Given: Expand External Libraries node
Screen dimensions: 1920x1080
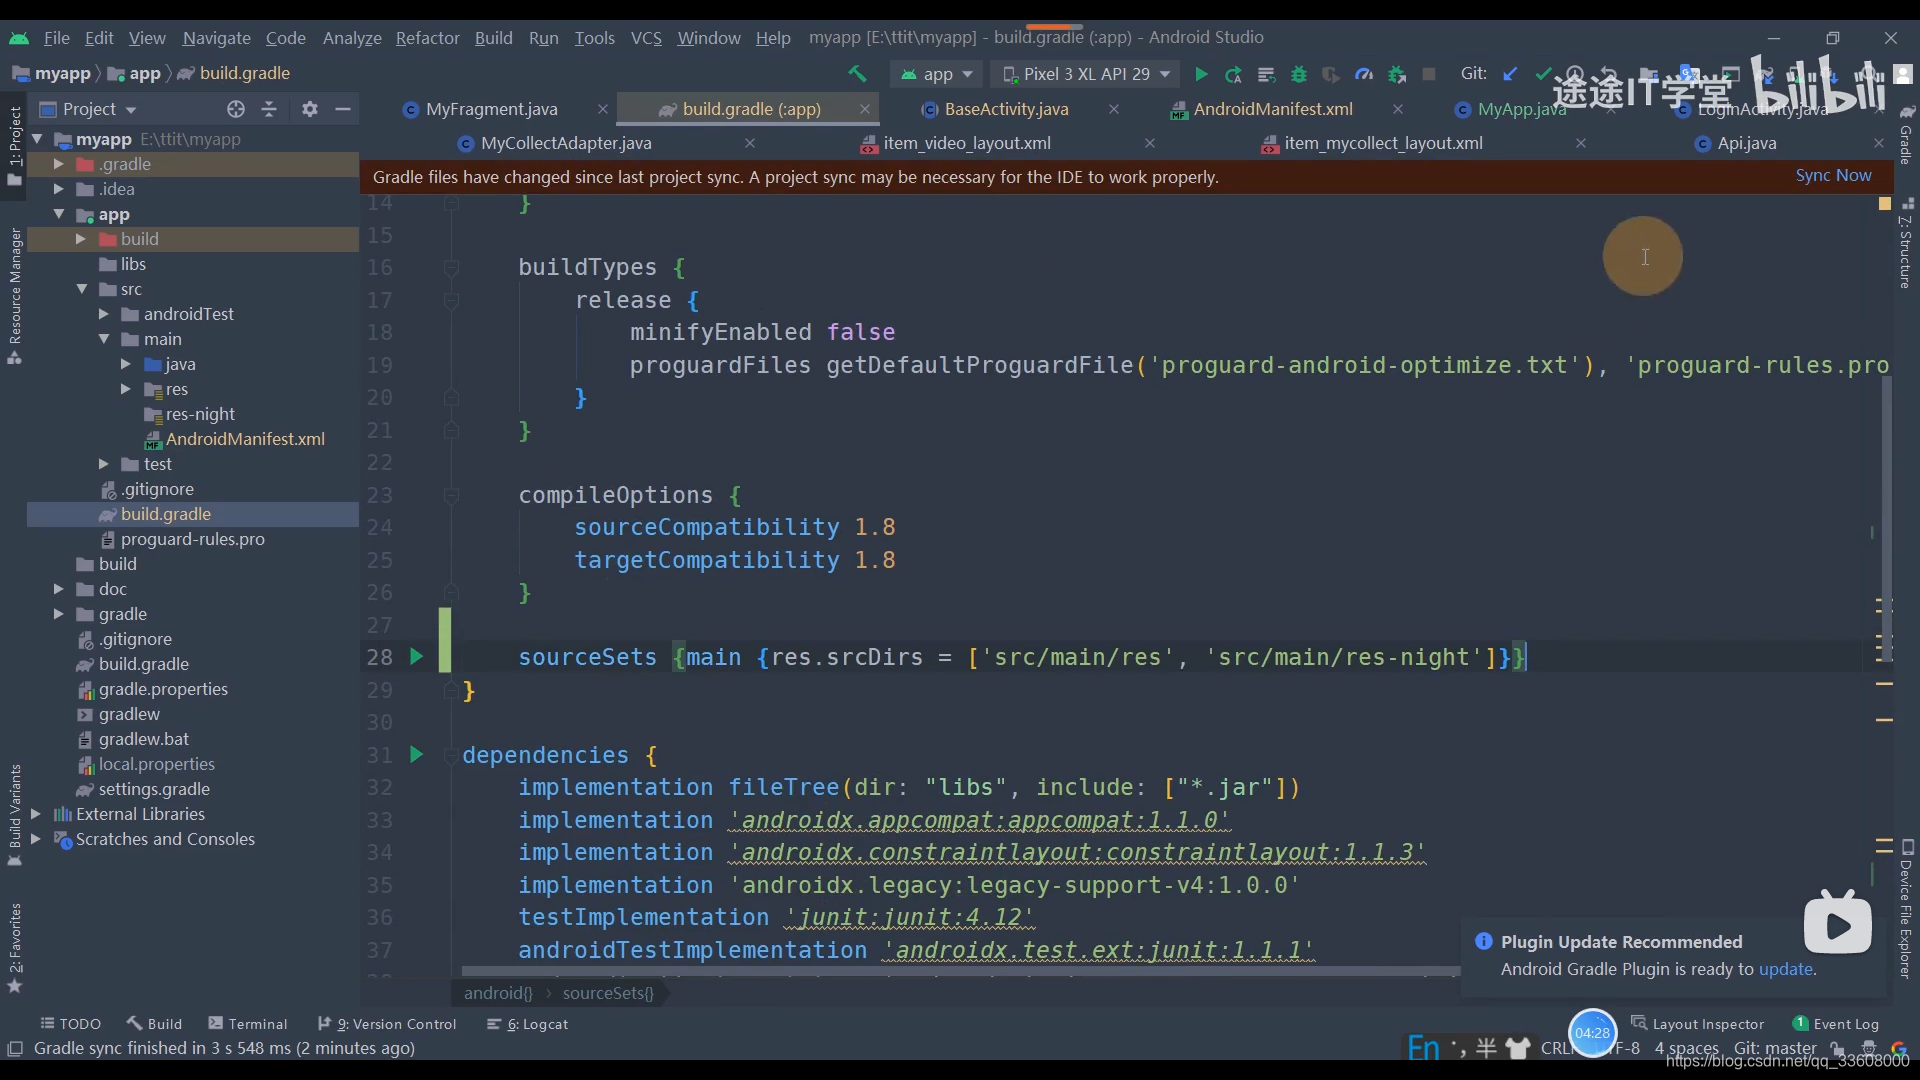Looking at the screenshot, I should click(x=36, y=814).
